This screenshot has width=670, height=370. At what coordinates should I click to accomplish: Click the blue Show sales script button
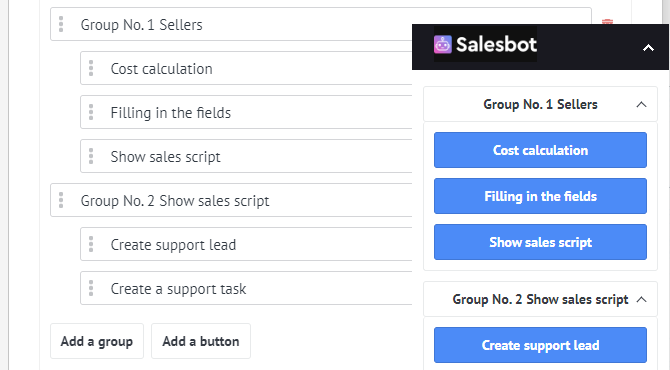540,242
